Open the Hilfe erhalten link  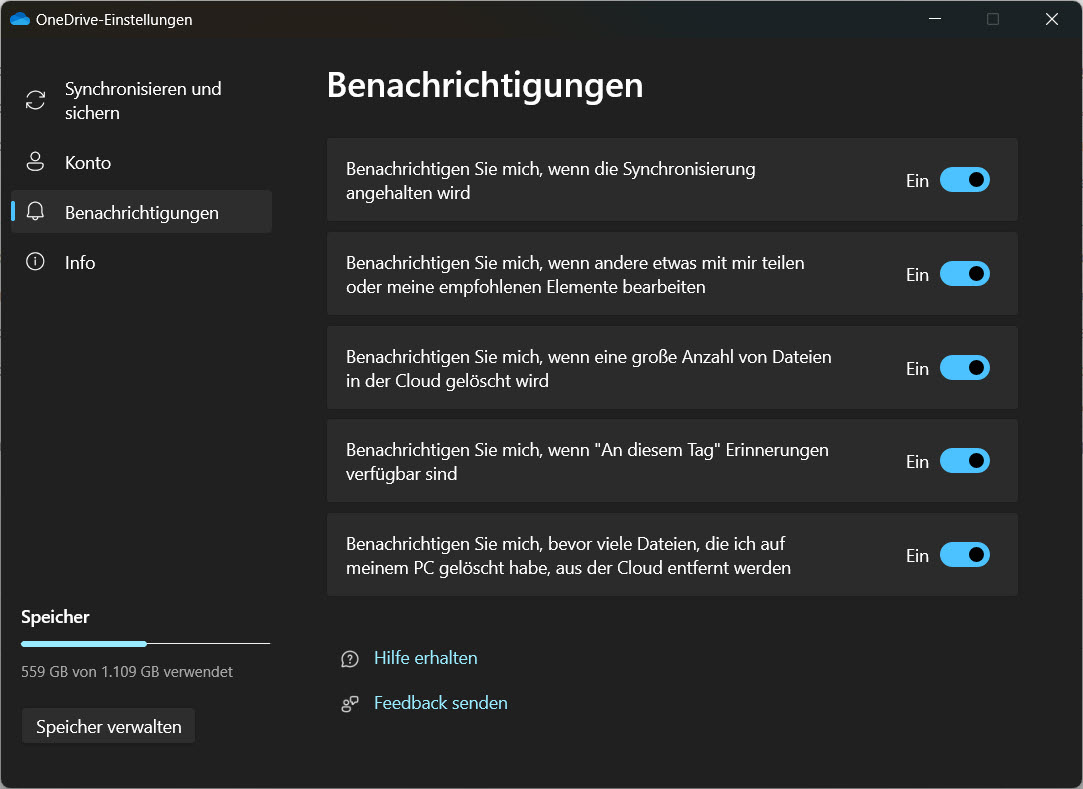[425, 658]
